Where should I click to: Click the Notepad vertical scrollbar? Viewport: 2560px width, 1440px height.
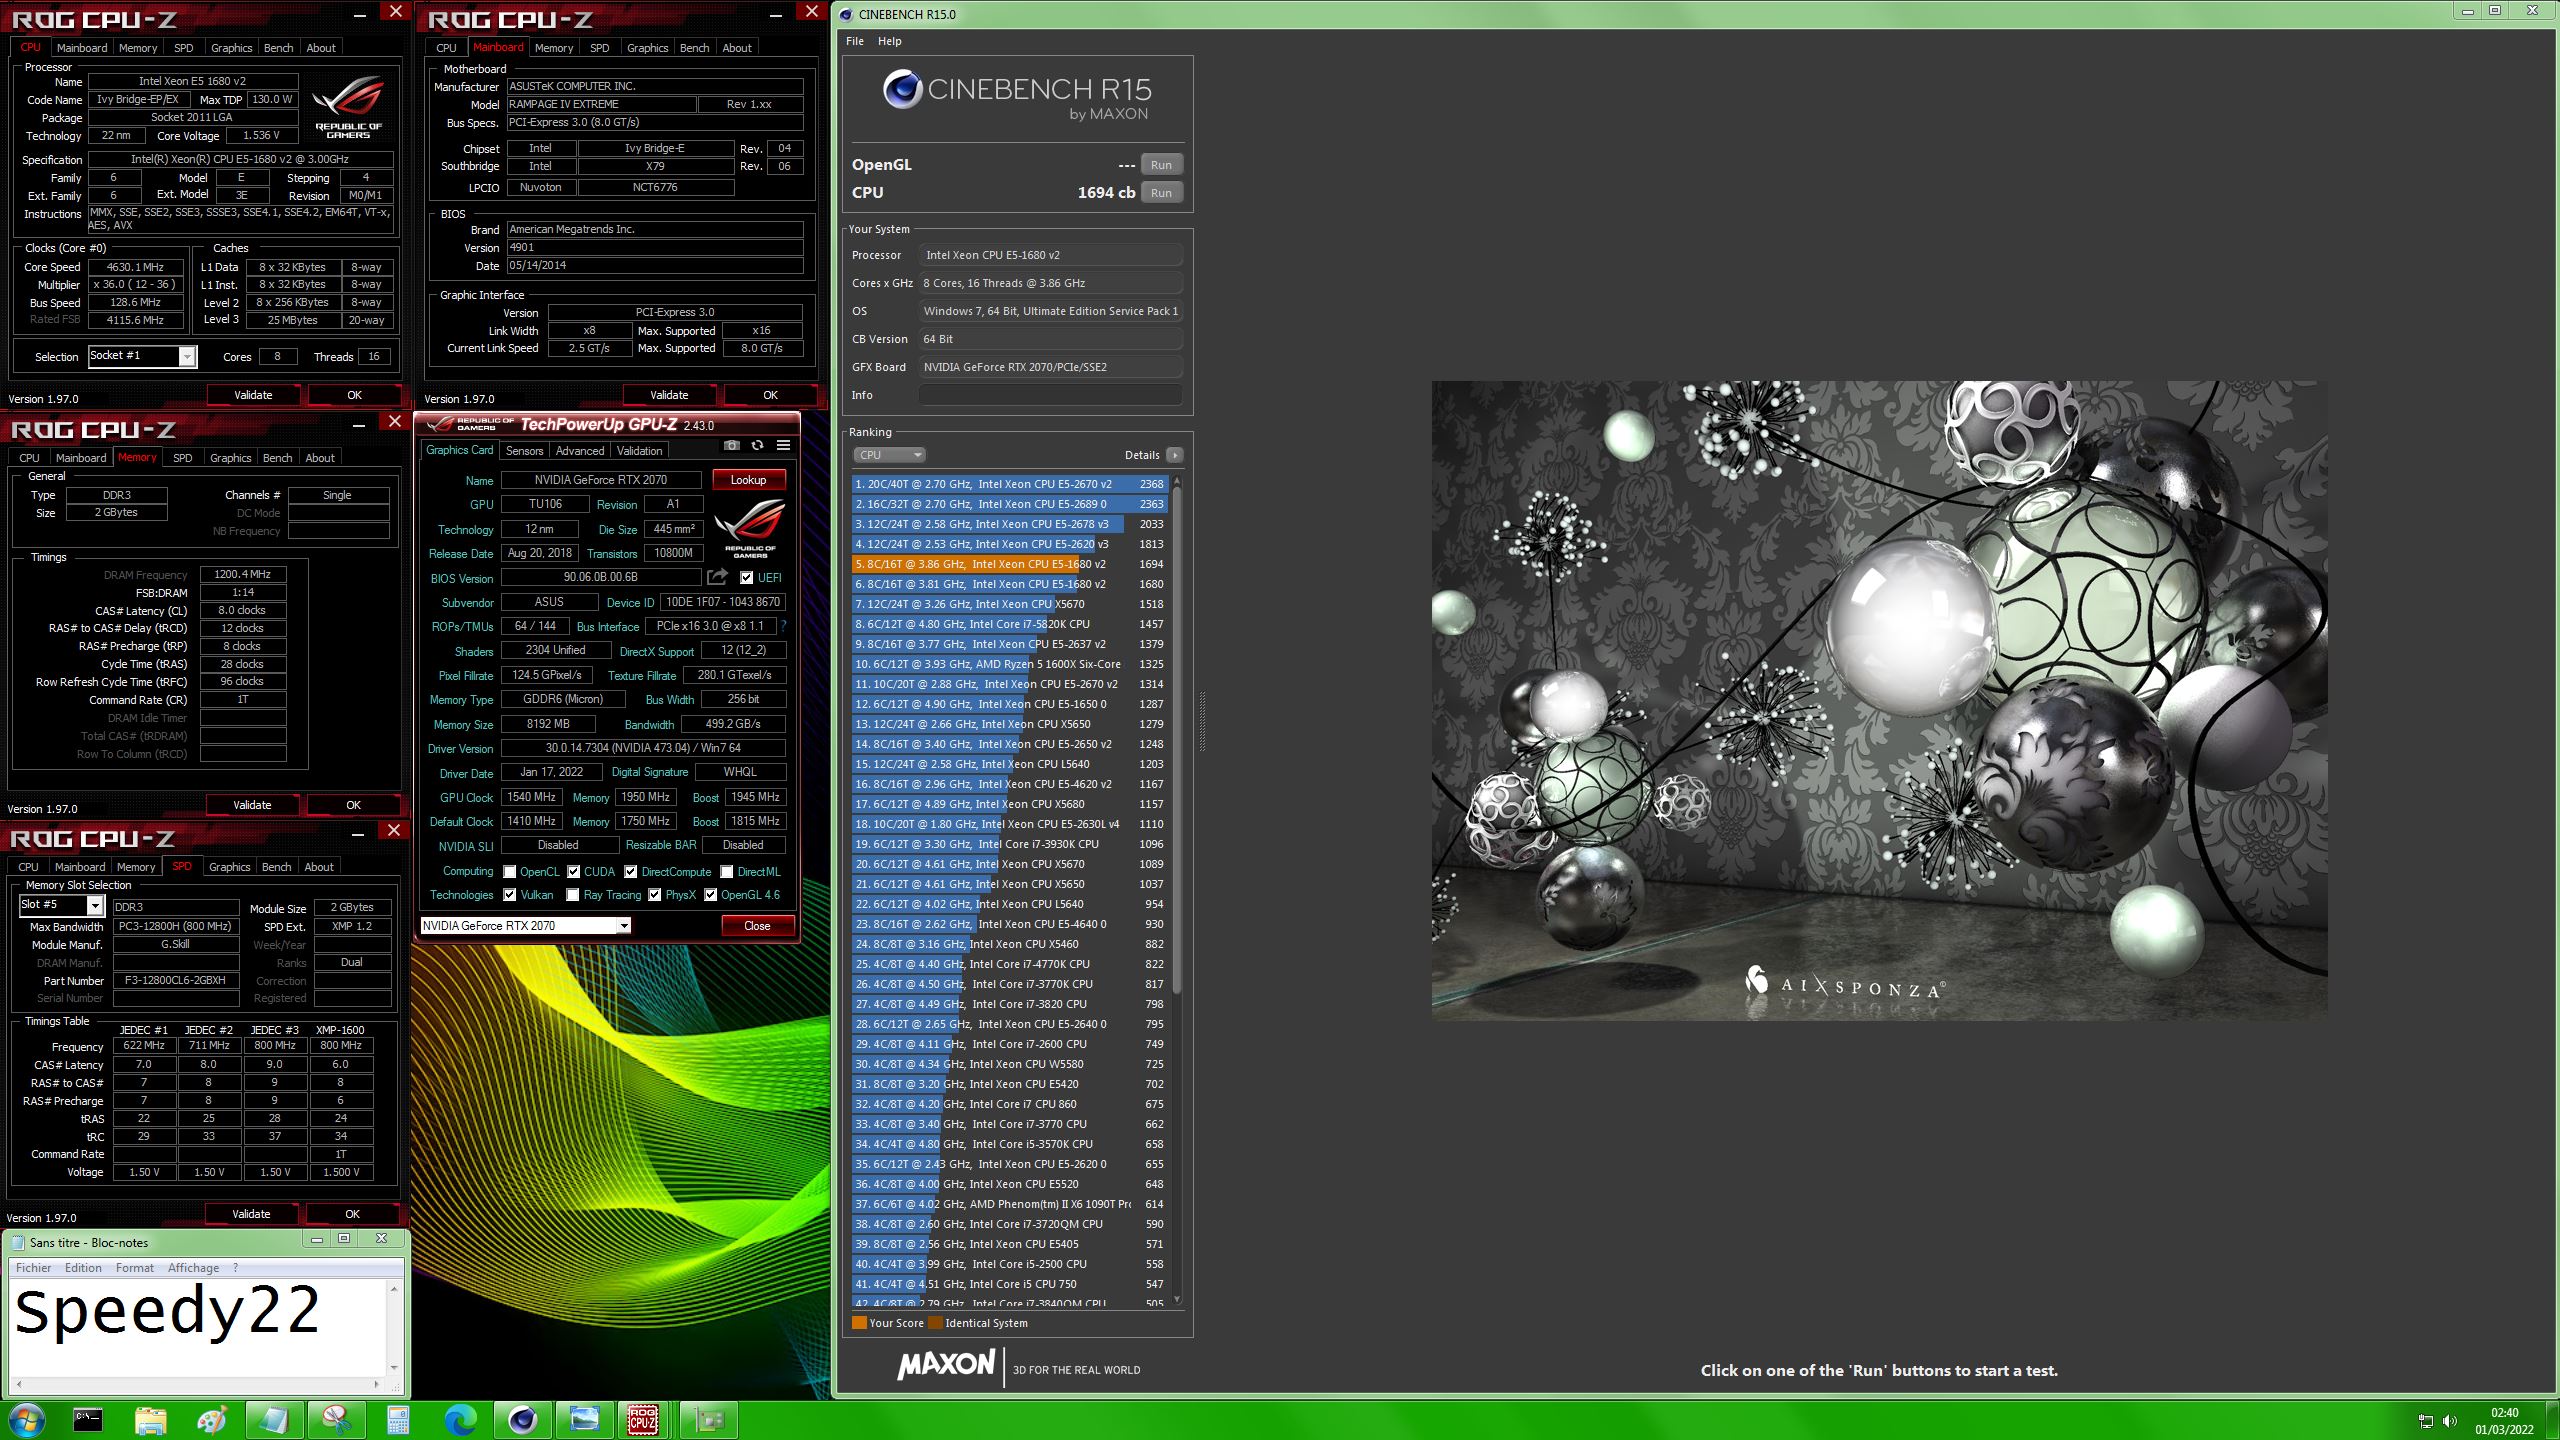pos(394,1328)
